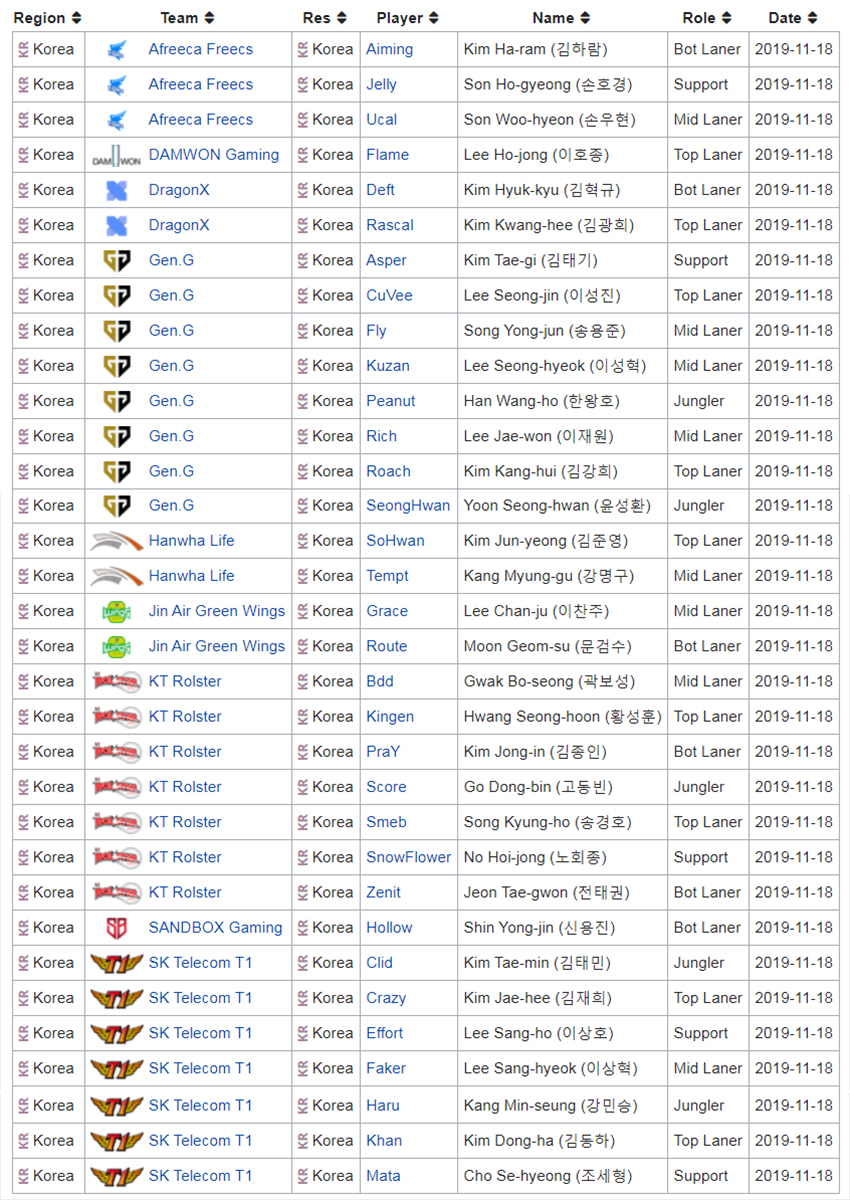Open player page for Deft

(x=380, y=189)
